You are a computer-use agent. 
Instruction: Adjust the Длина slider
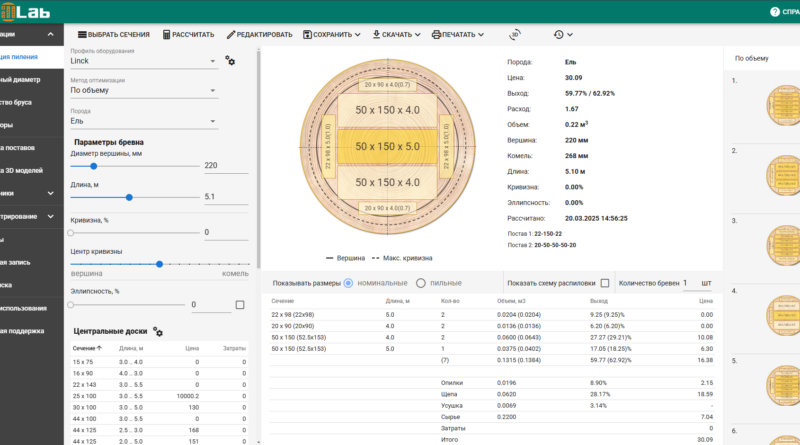click(129, 197)
